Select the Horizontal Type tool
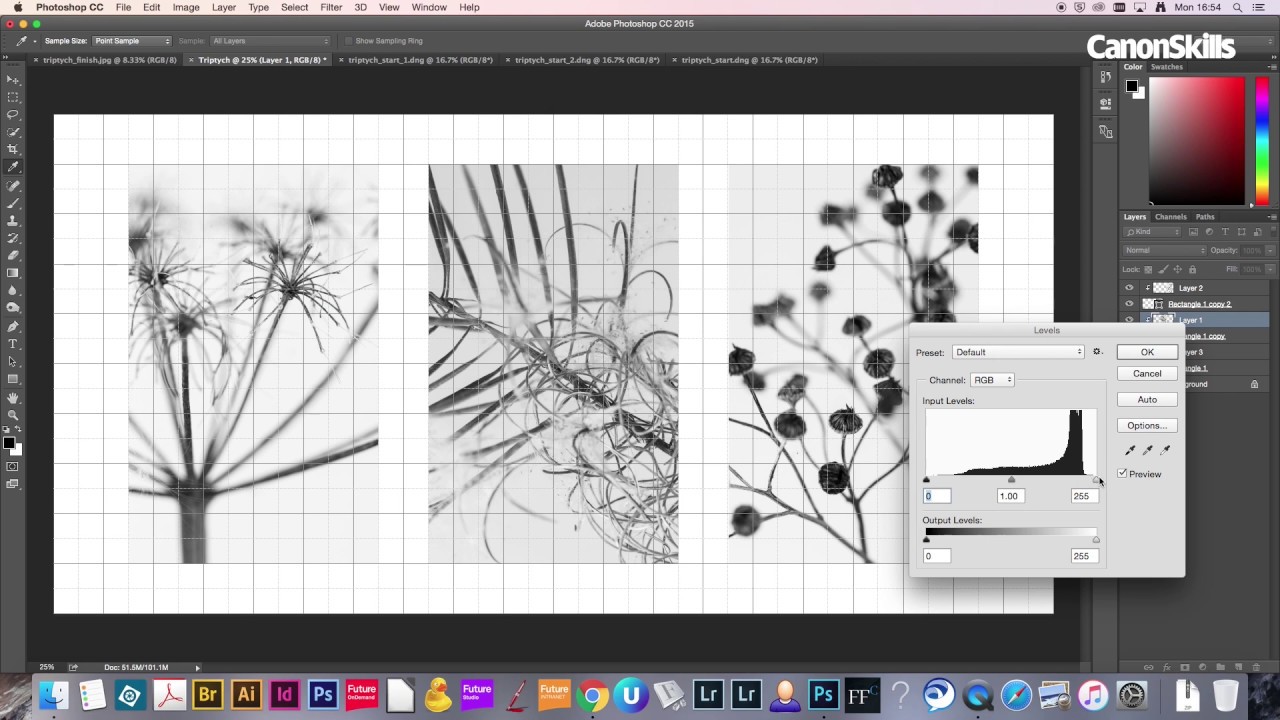This screenshot has width=1280, height=720. (13, 344)
